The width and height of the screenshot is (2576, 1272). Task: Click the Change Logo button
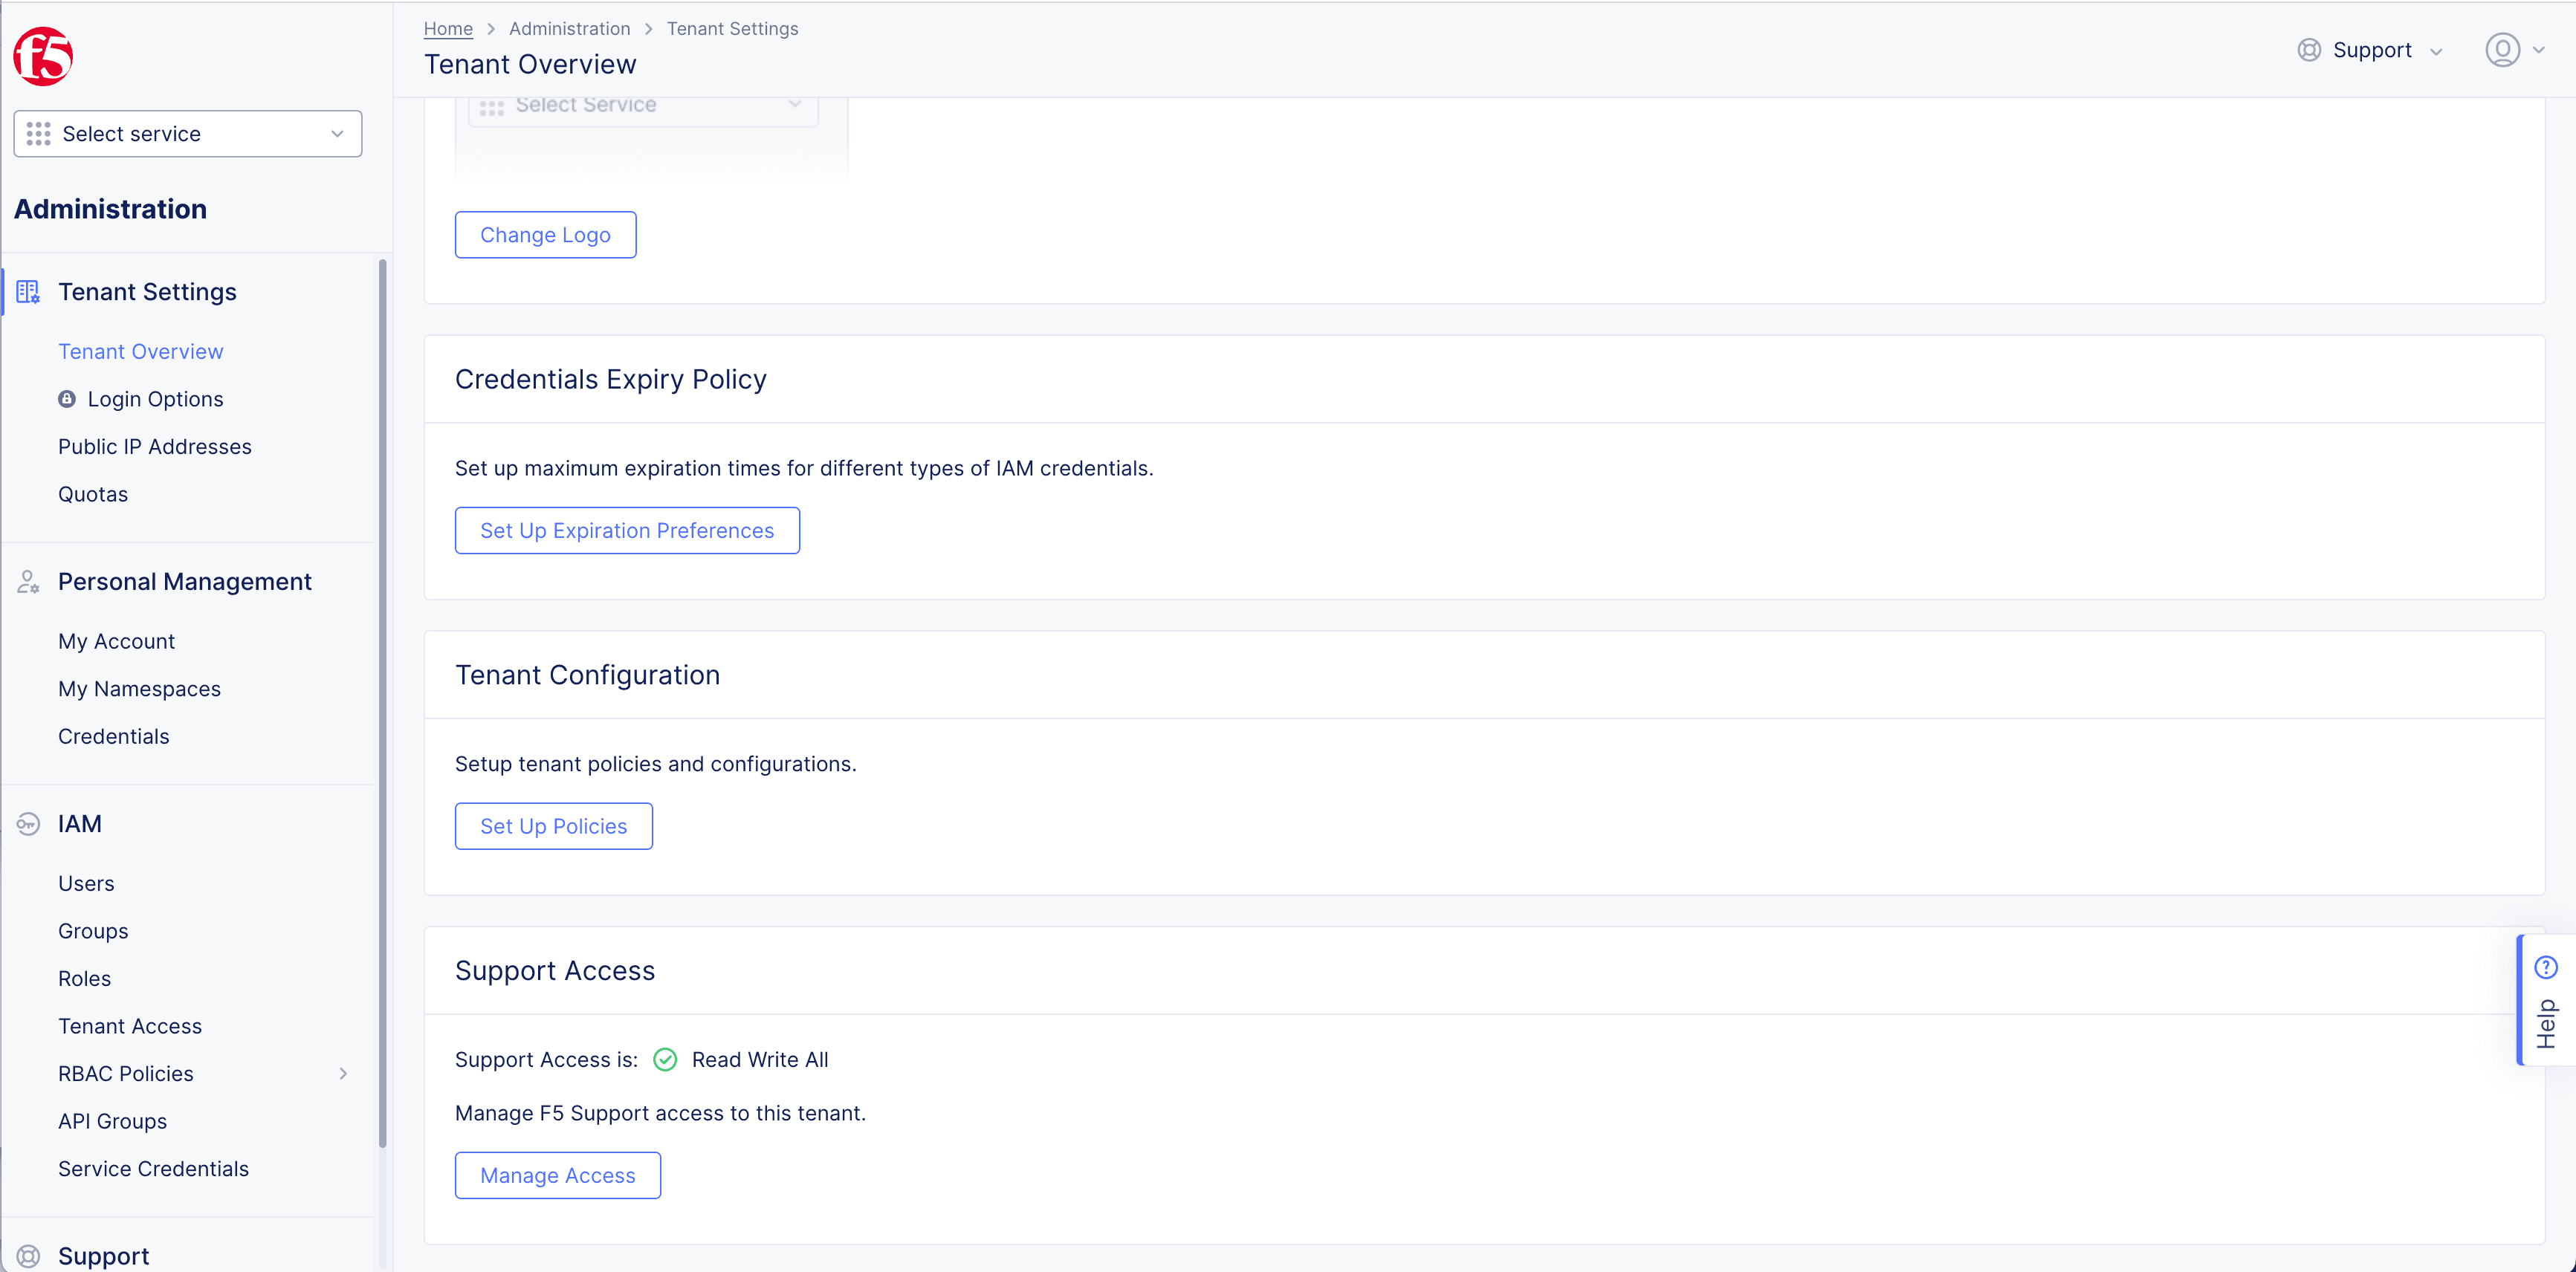544,235
